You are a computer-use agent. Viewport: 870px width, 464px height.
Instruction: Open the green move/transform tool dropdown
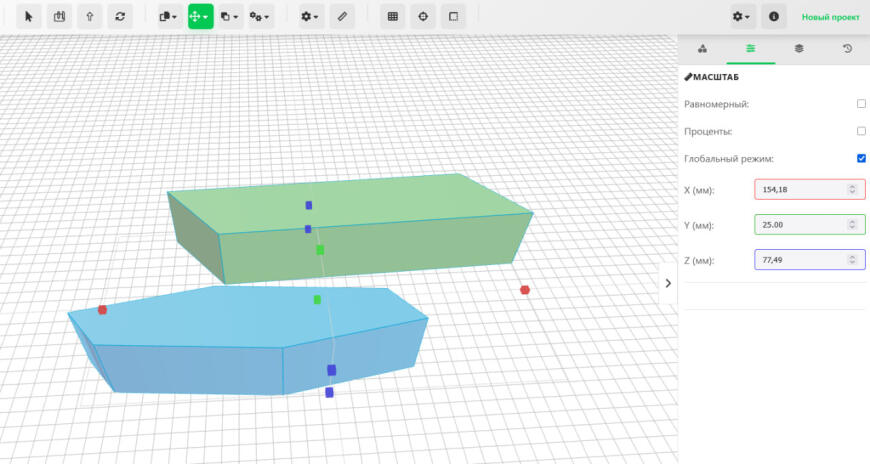click(x=200, y=17)
